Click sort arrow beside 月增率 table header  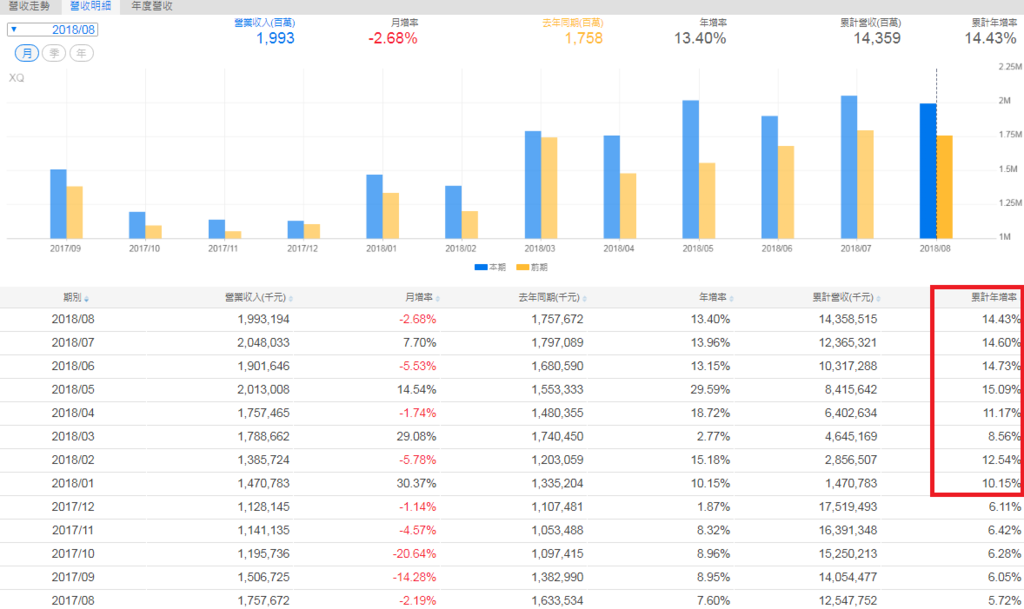[x=438, y=299]
